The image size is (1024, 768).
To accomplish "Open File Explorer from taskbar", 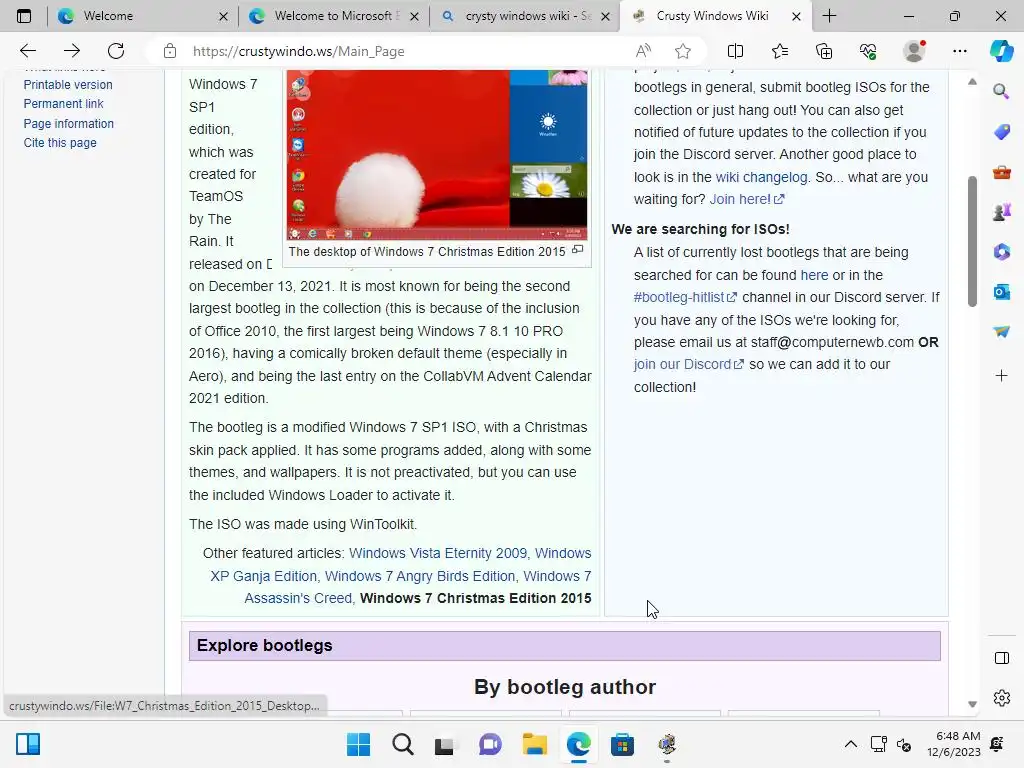I will point(534,744).
